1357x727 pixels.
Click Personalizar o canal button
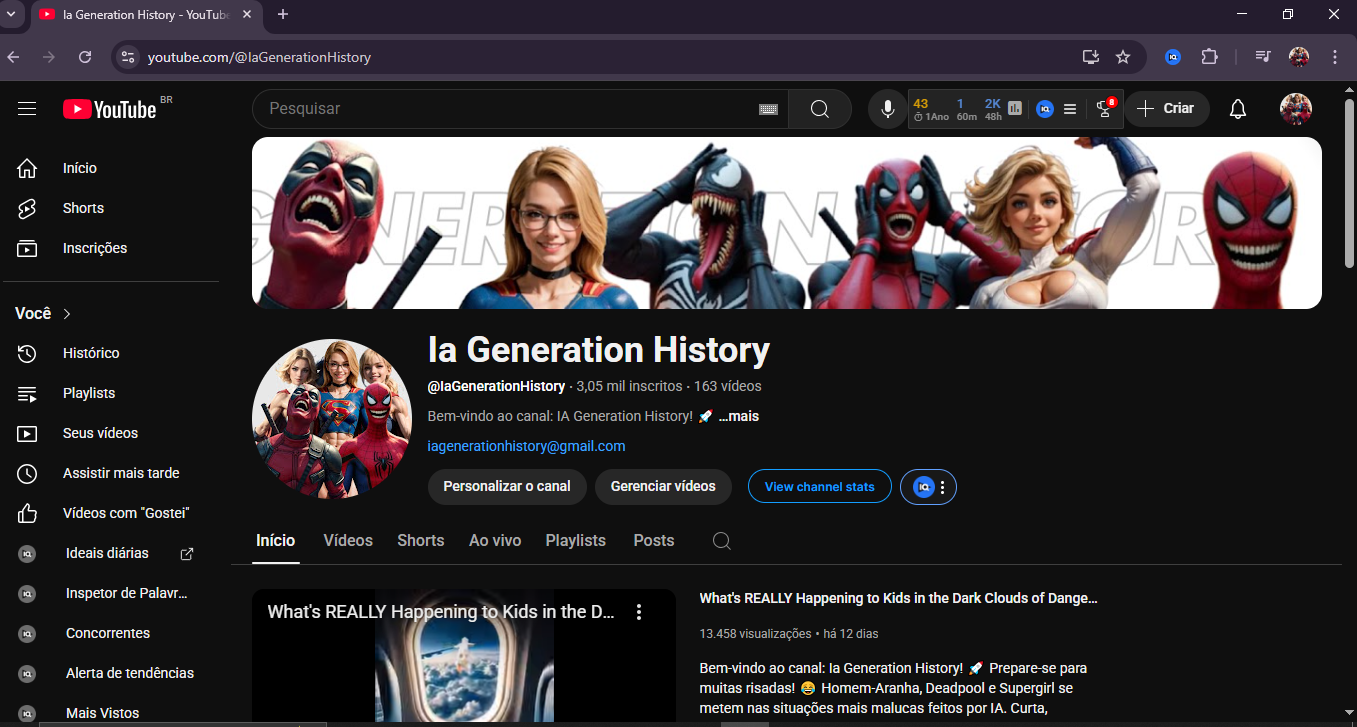pos(507,487)
